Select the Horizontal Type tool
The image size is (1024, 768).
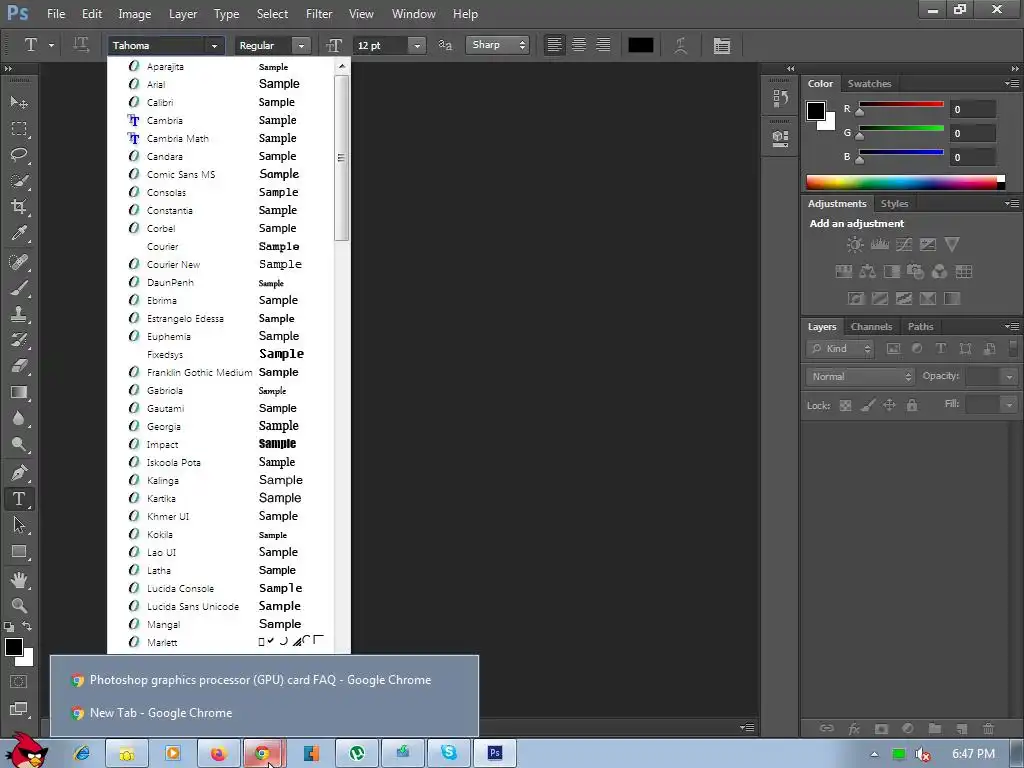click(x=19, y=499)
